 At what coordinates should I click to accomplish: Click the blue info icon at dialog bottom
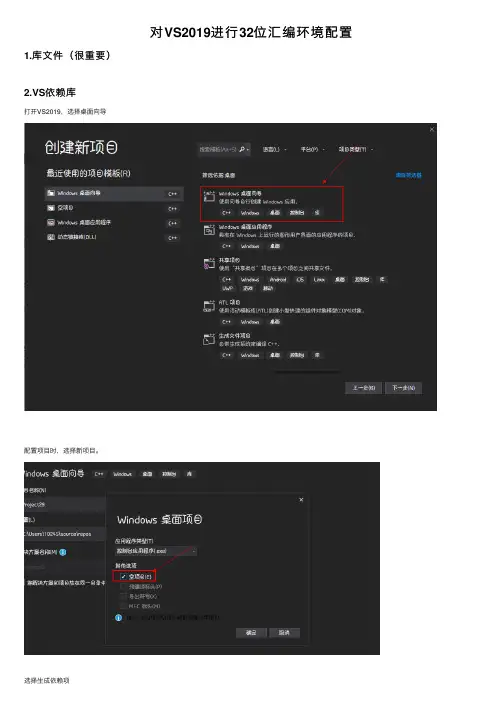click(x=119, y=618)
